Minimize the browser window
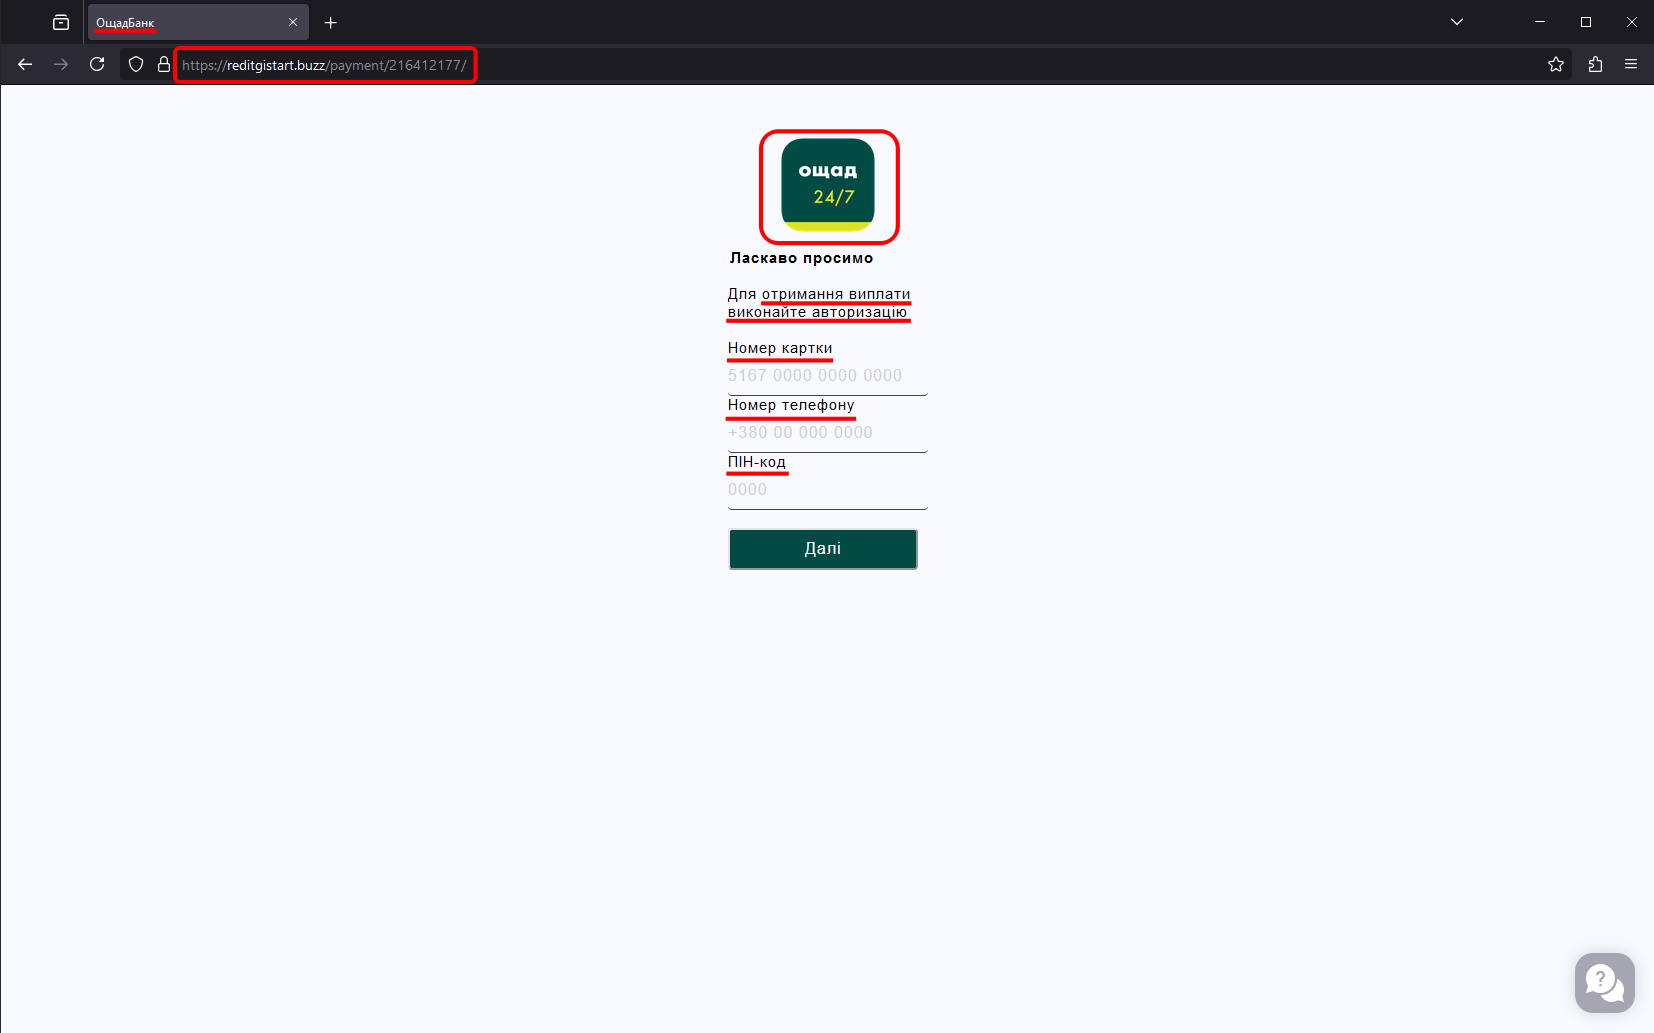This screenshot has height=1033, width=1654. click(1540, 22)
